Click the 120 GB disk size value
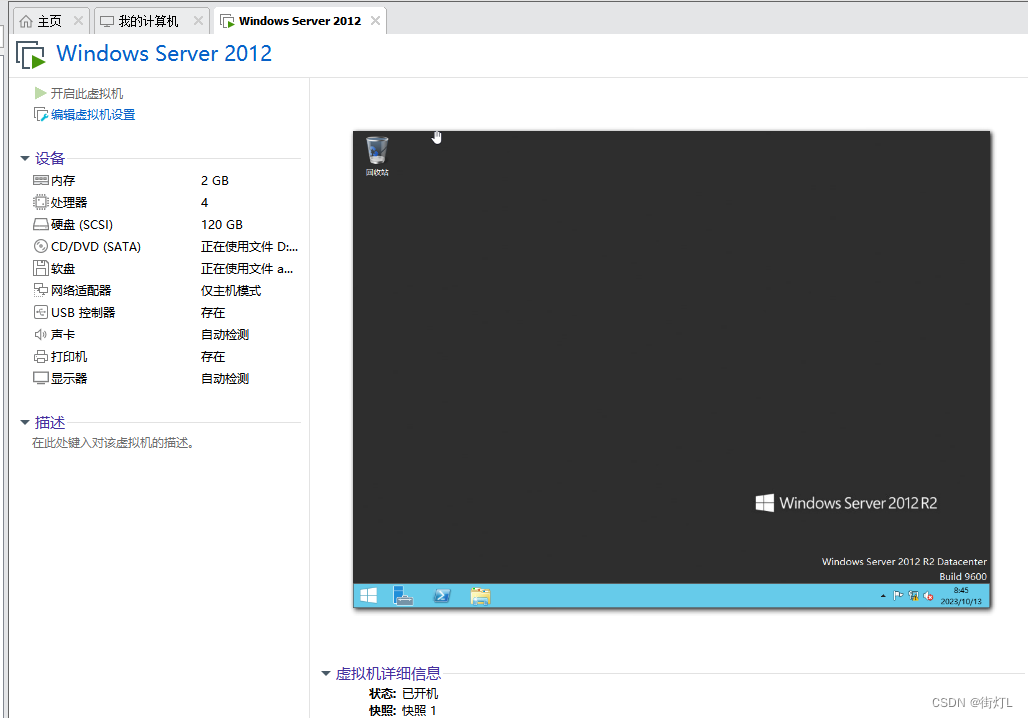Viewport: 1028px width, 718px height. (222, 224)
